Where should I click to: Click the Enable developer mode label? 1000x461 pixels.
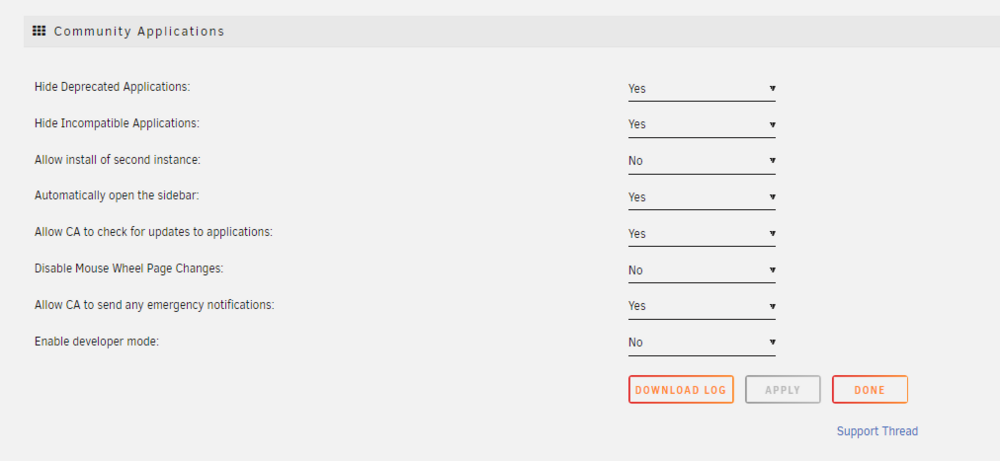(x=96, y=341)
